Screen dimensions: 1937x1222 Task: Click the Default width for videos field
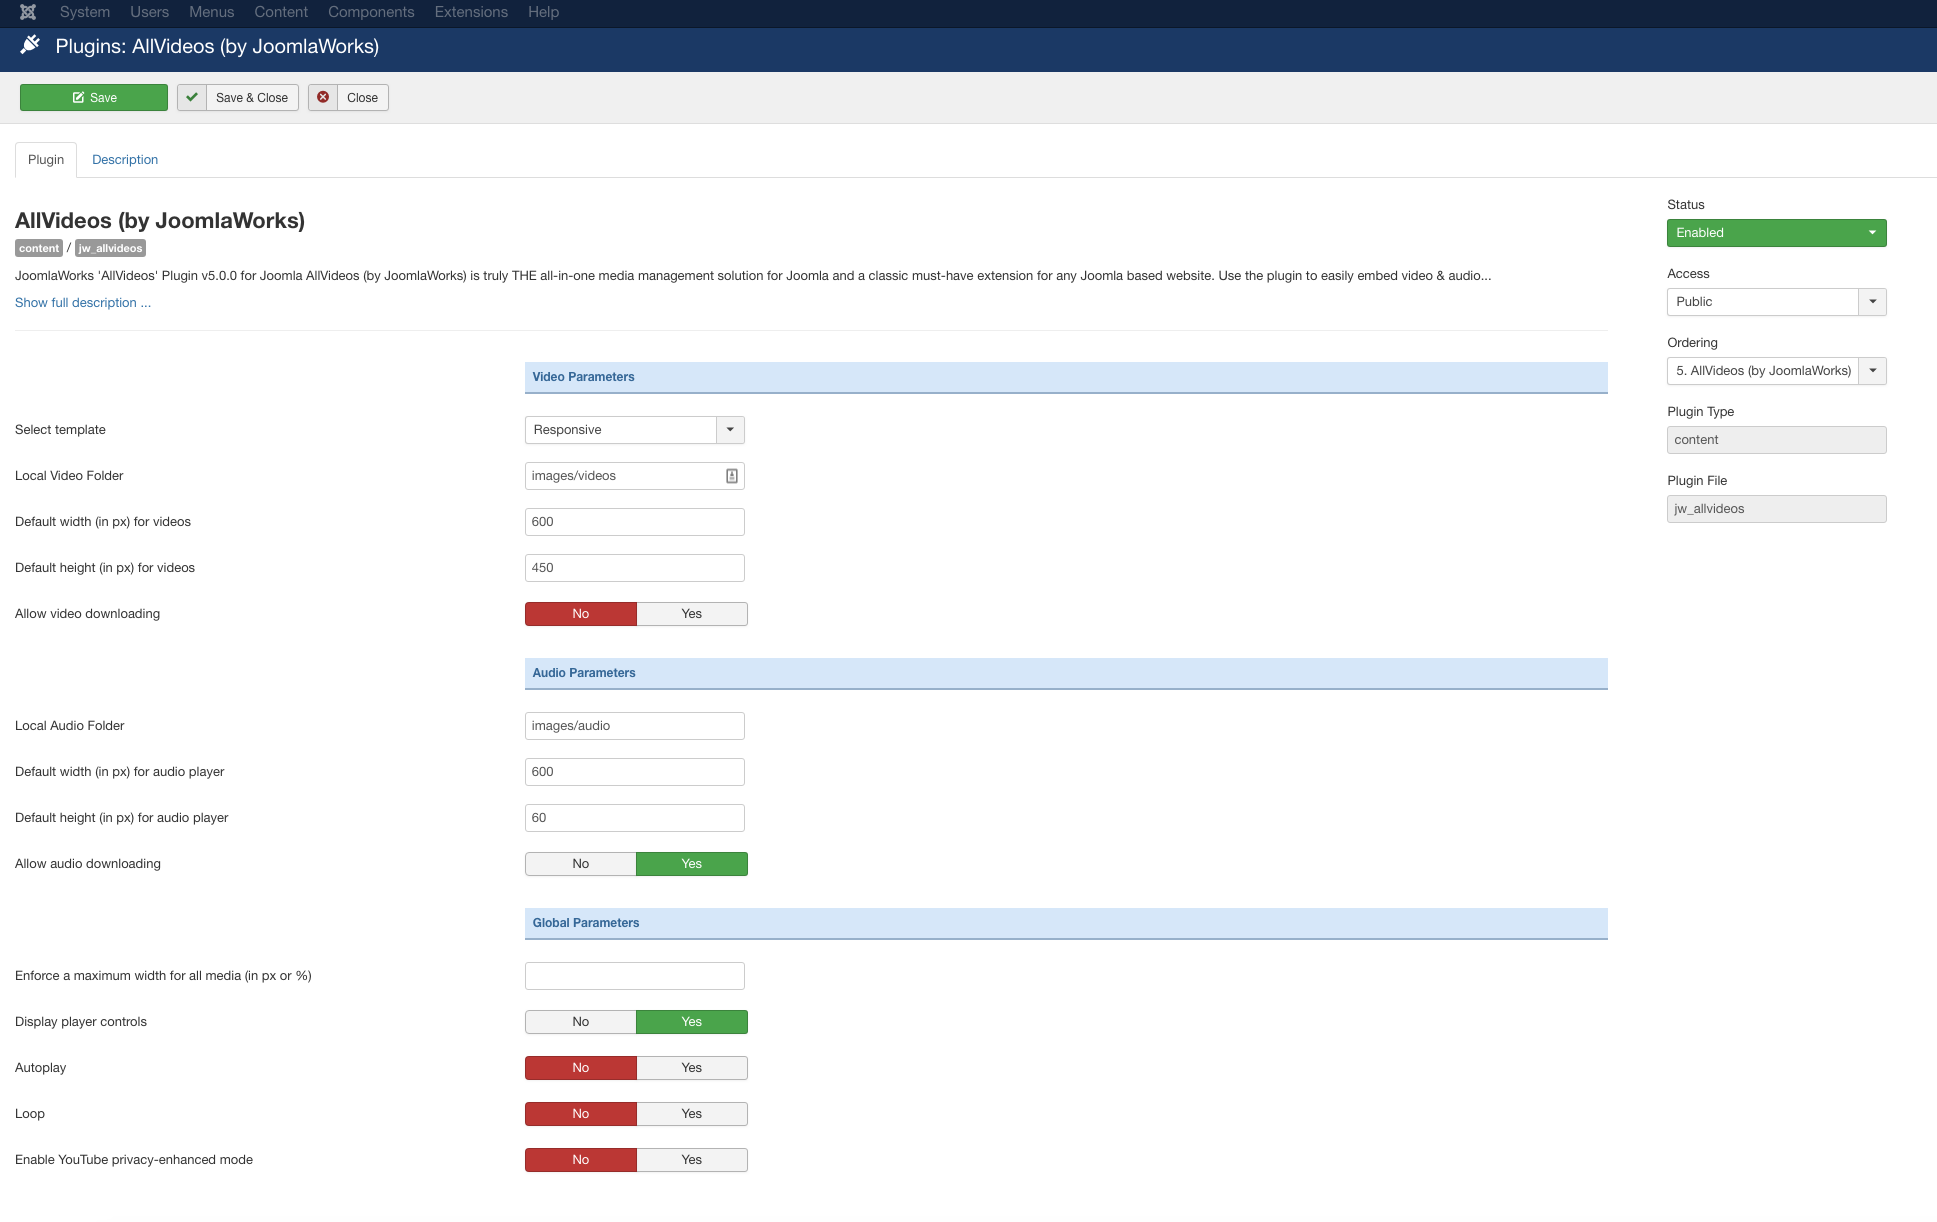point(635,522)
